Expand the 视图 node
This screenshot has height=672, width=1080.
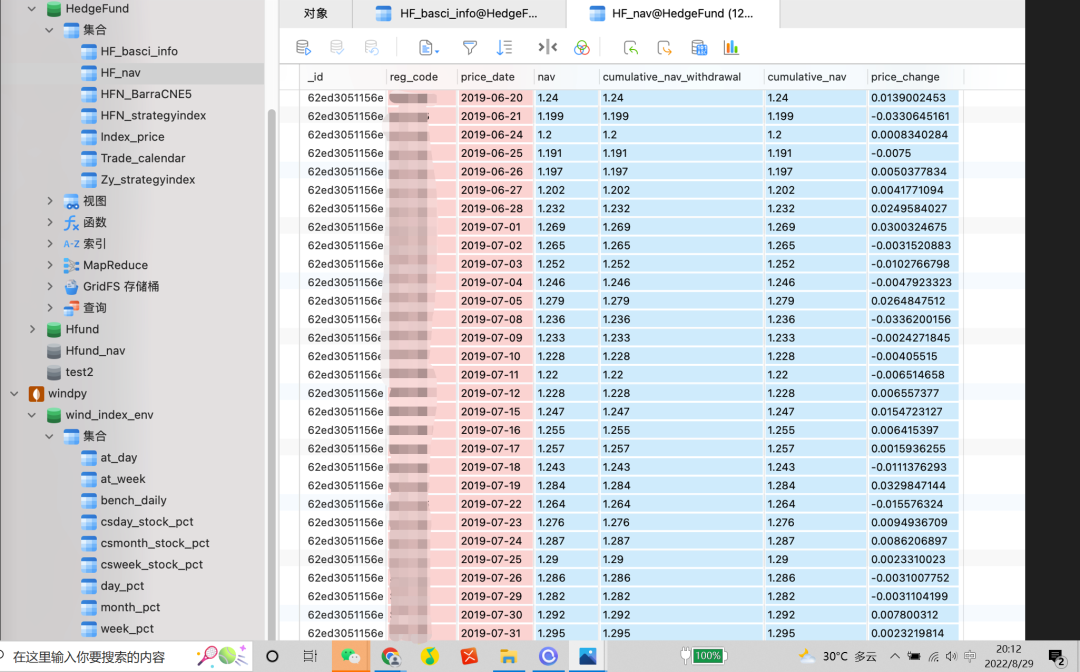tap(50, 201)
